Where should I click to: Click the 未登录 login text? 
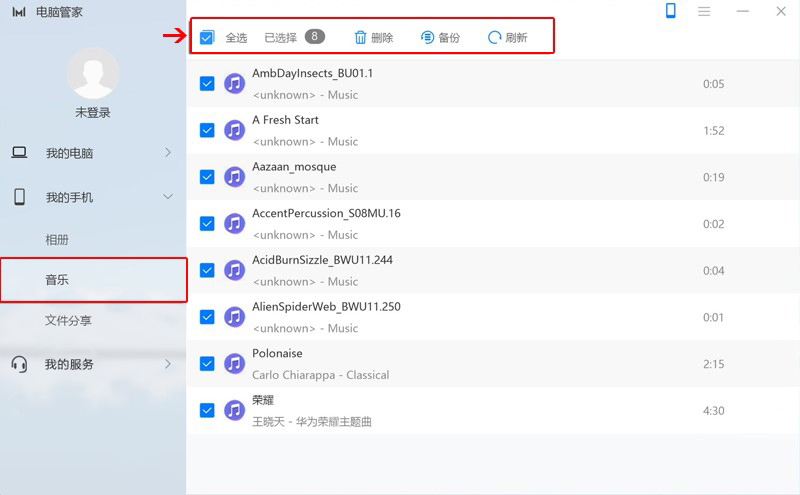pos(93,113)
